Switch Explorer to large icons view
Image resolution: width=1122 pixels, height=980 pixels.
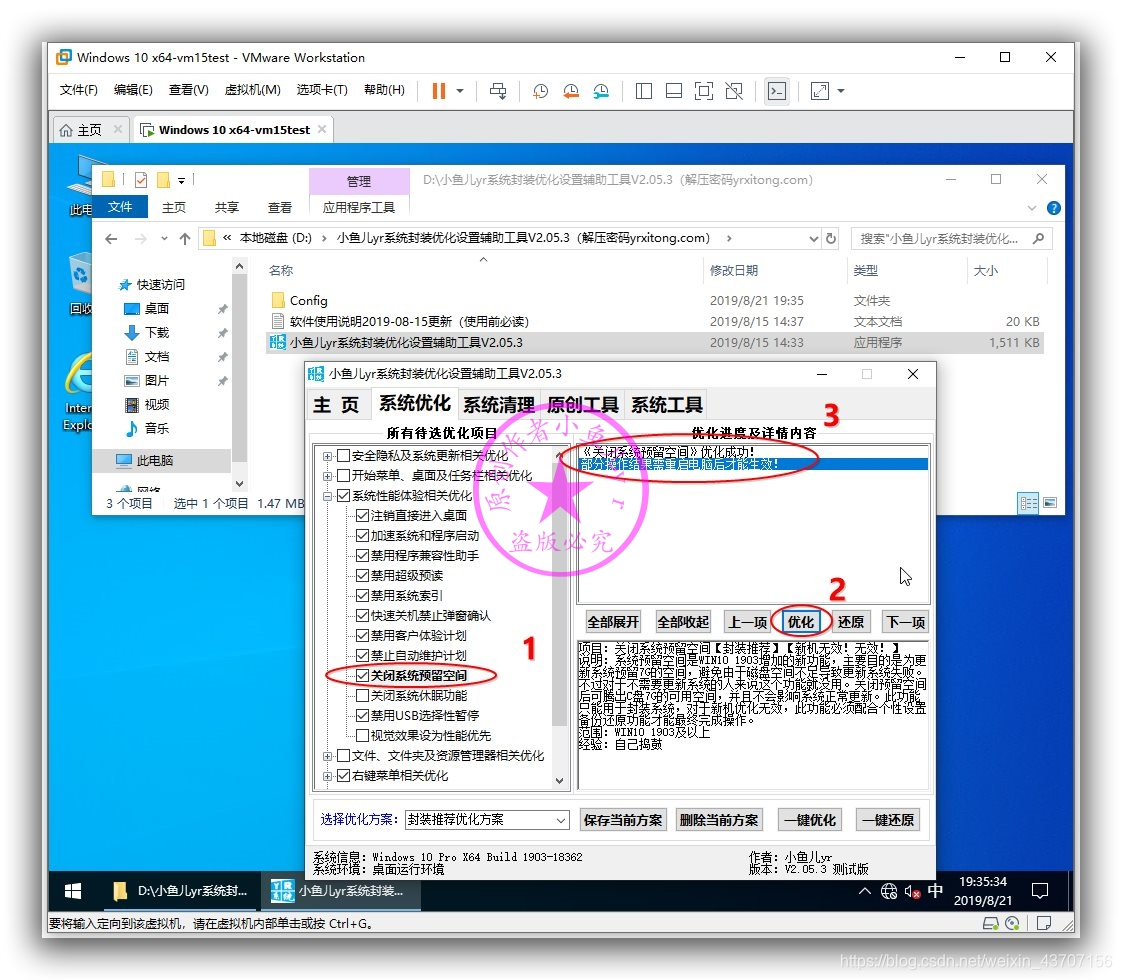pos(1050,503)
